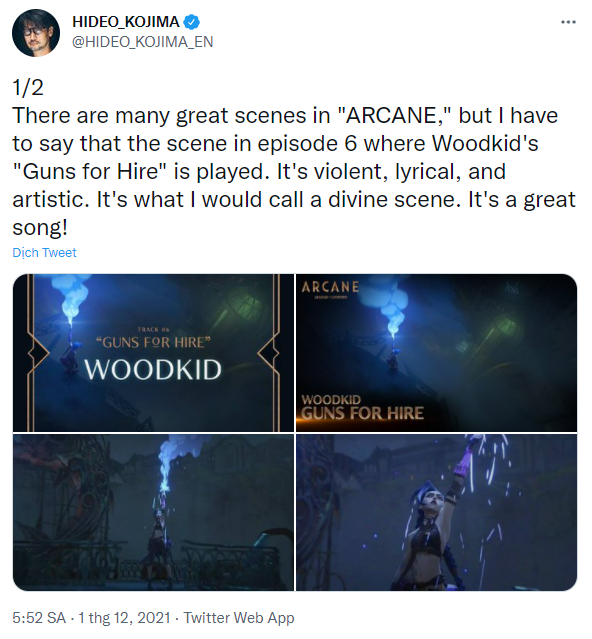The image size is (592, 639).
Task: Click the WOODKID title text in first image
Action: [x=153, y=369]
